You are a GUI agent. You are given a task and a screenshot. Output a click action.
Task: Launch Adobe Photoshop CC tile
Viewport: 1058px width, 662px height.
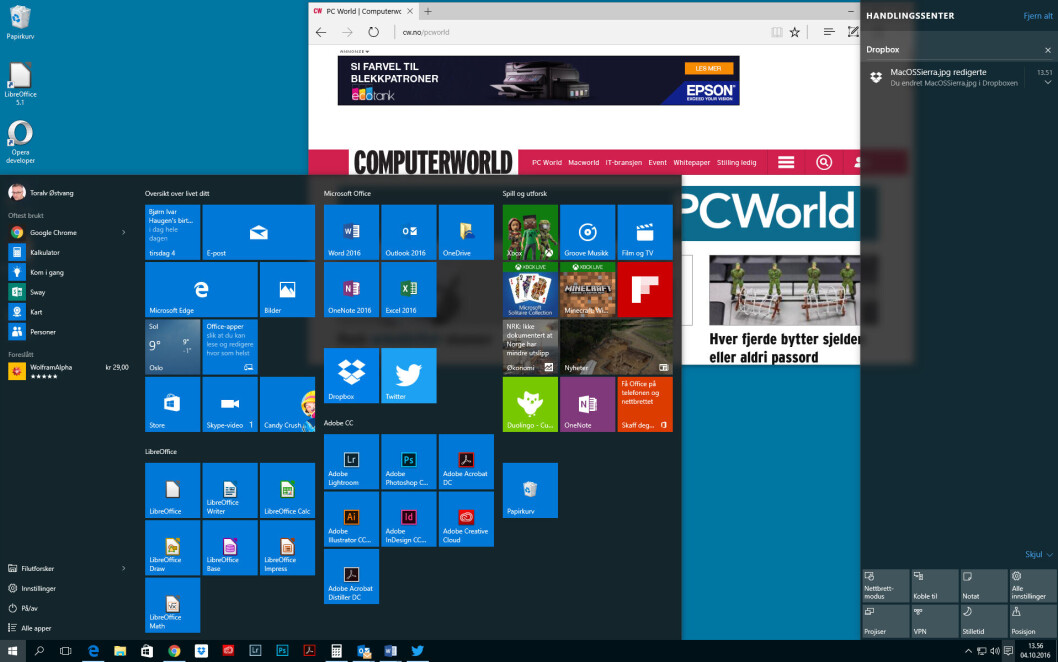tap(408, 462)
